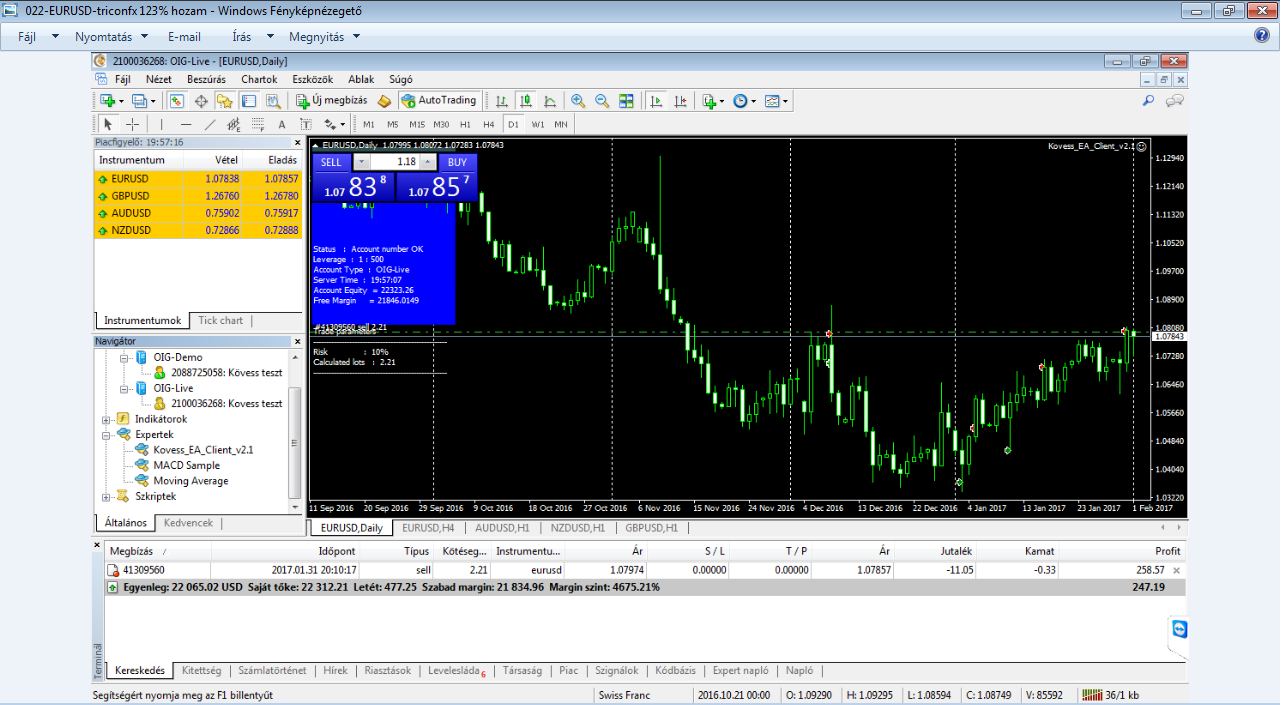Click the Új megbízás new order button
The width and height of the screenshot is (1282, 705).
332,101
